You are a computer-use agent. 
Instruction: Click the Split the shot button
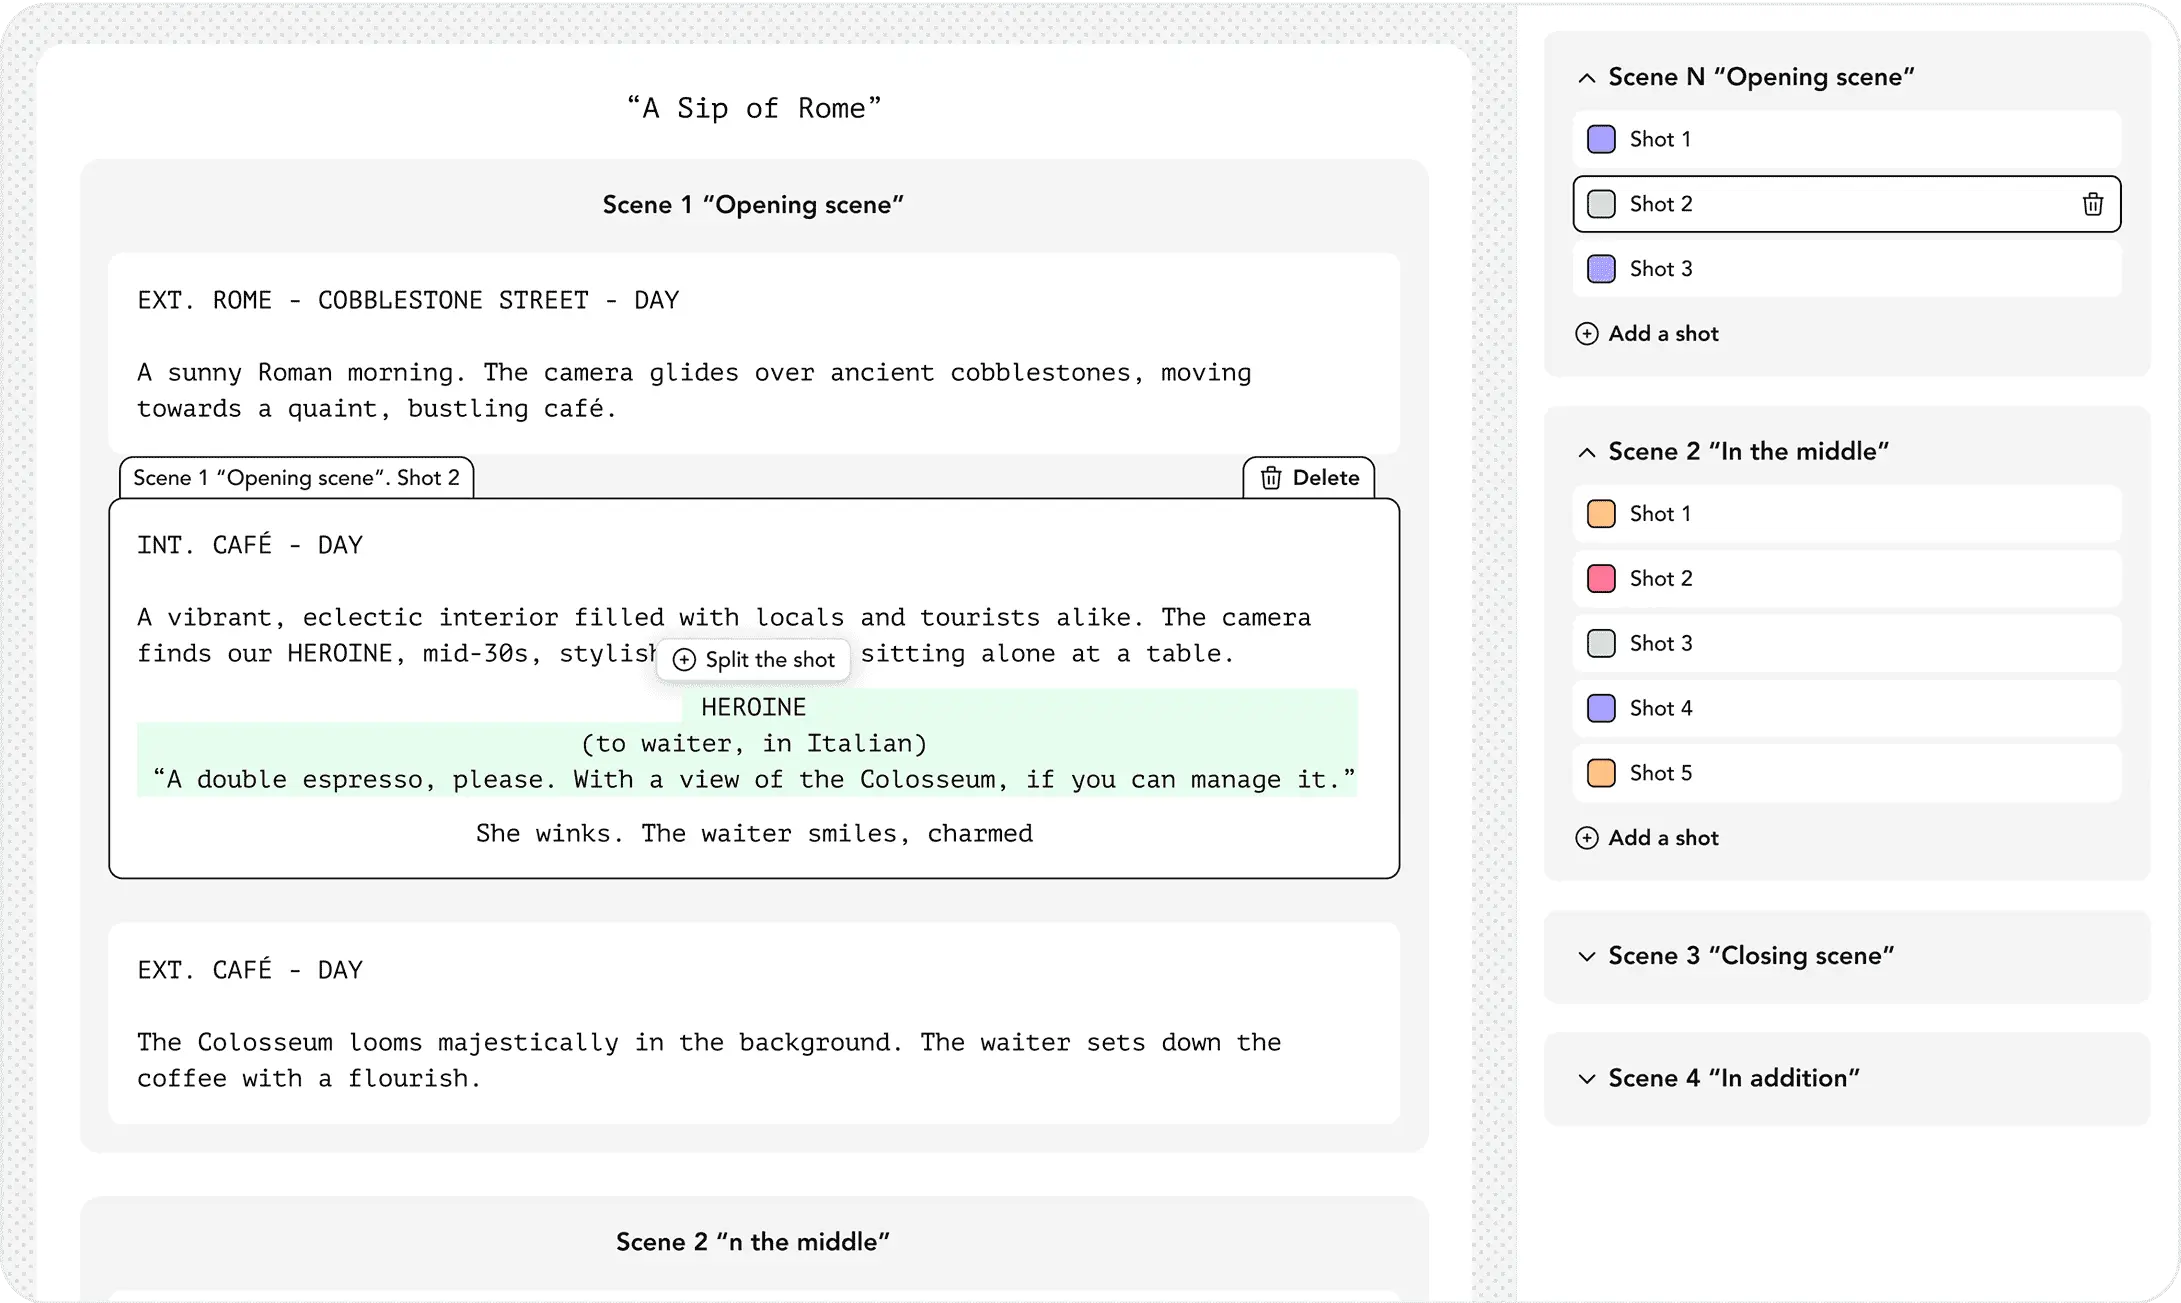752,660
